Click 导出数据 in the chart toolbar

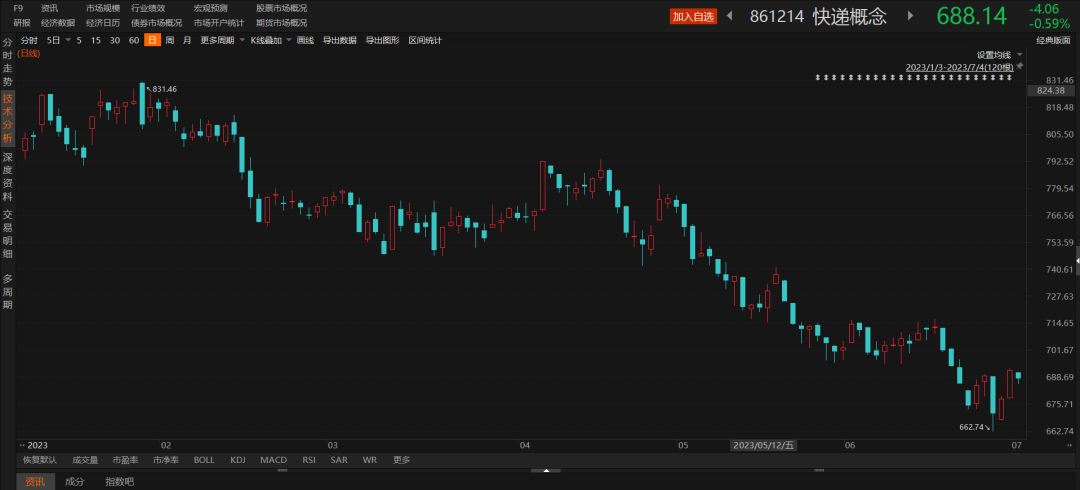pos(339,40)
